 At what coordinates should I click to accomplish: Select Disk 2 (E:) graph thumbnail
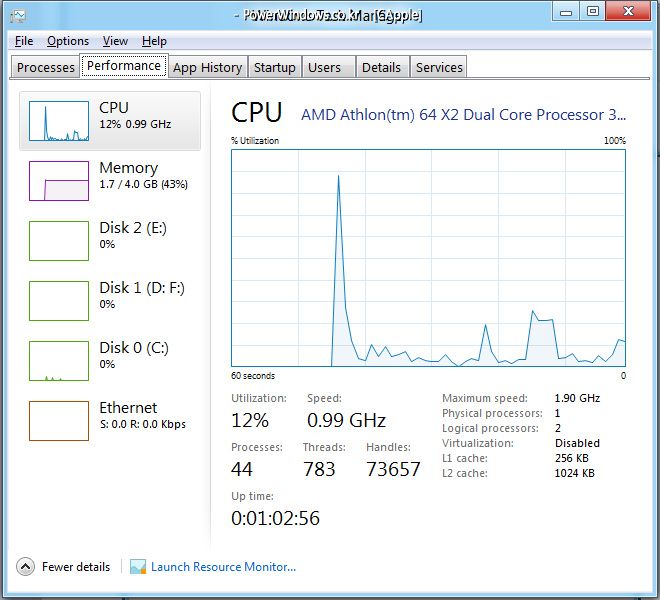click(59, 241)
